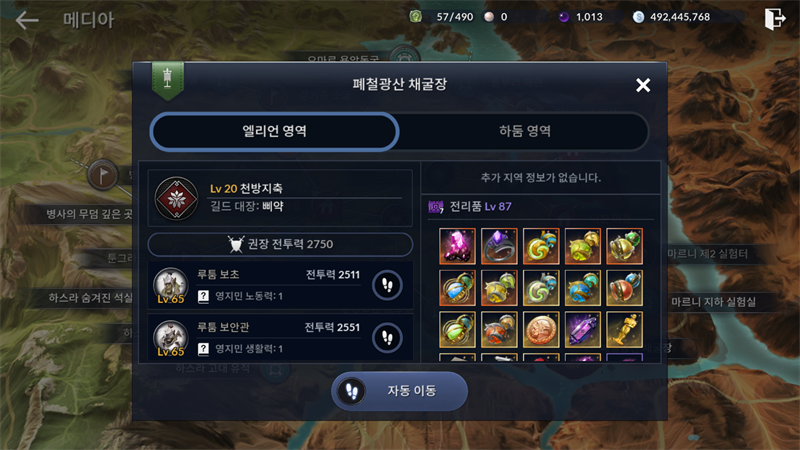Image resolution: width=800 pixels, height=450 pixels.
Task: Click the 루툼 보초 monster portrait
Action: [x=170, y=285]
